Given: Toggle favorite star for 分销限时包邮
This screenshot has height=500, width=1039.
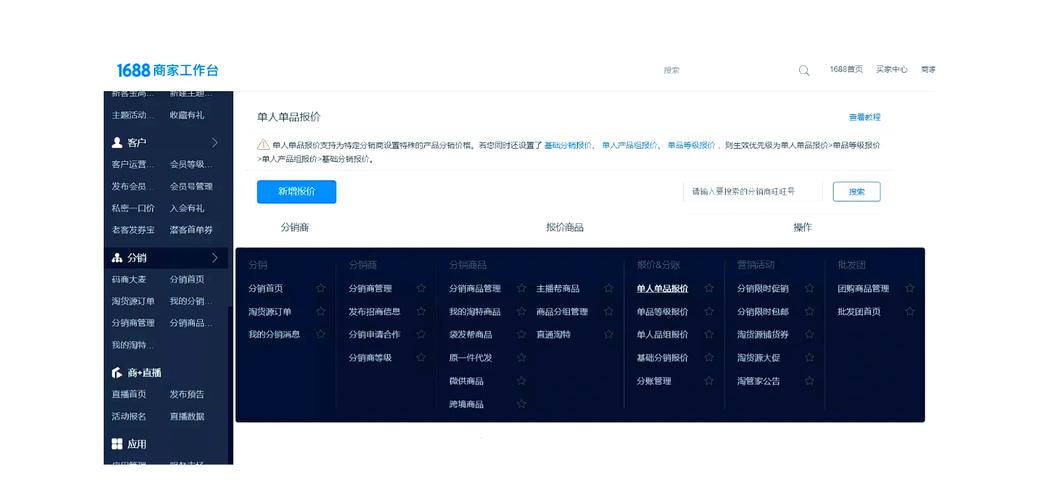Looking at the screenshot, I should 809,311.
